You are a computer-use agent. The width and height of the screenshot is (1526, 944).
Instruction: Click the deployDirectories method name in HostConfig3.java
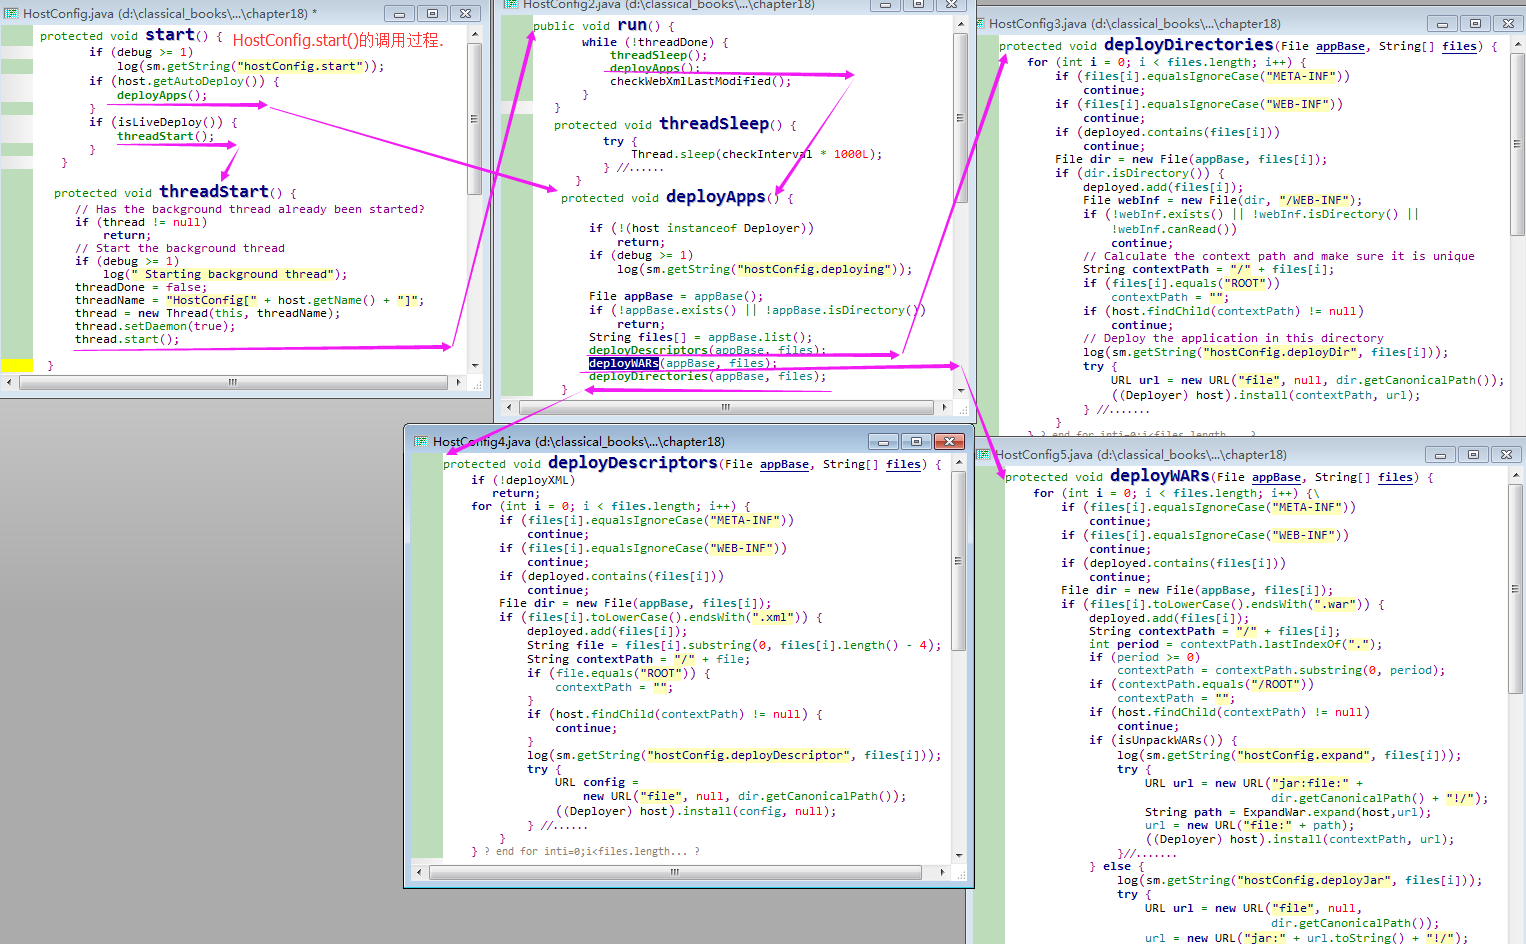[x=1189, y=45]
